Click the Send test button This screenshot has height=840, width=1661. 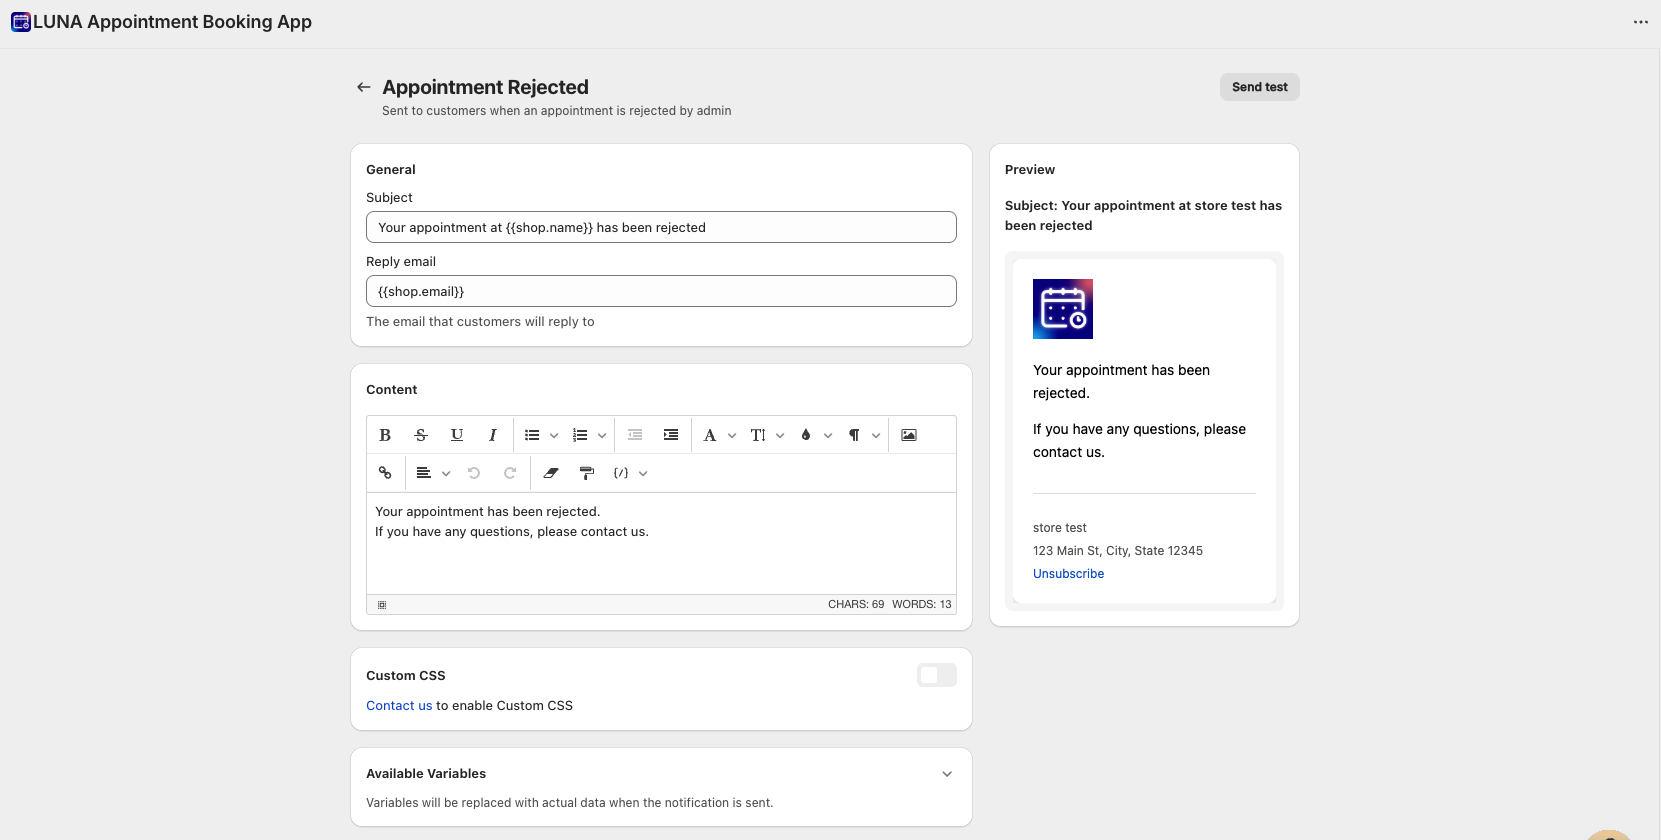click(x=1259, y=87)
